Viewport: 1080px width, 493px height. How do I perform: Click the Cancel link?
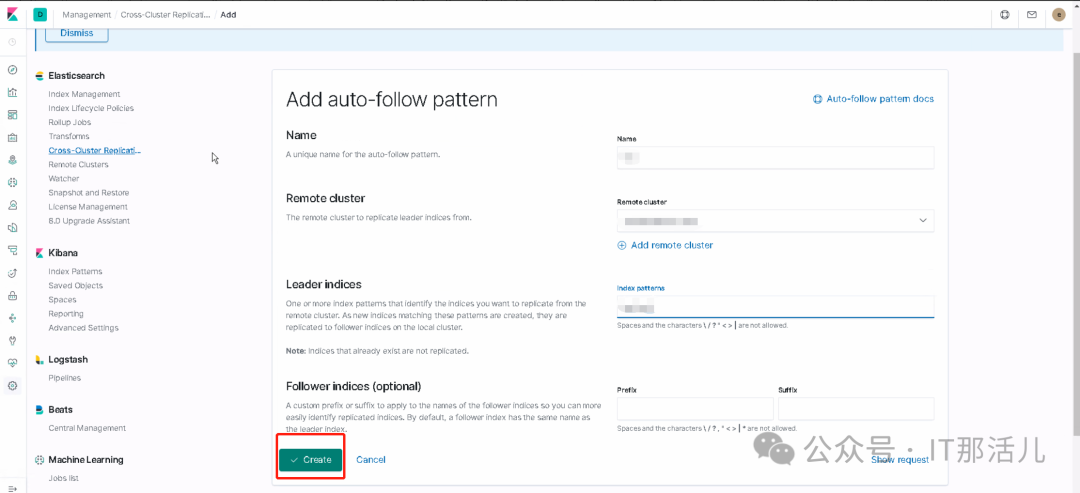click(371, 460)
